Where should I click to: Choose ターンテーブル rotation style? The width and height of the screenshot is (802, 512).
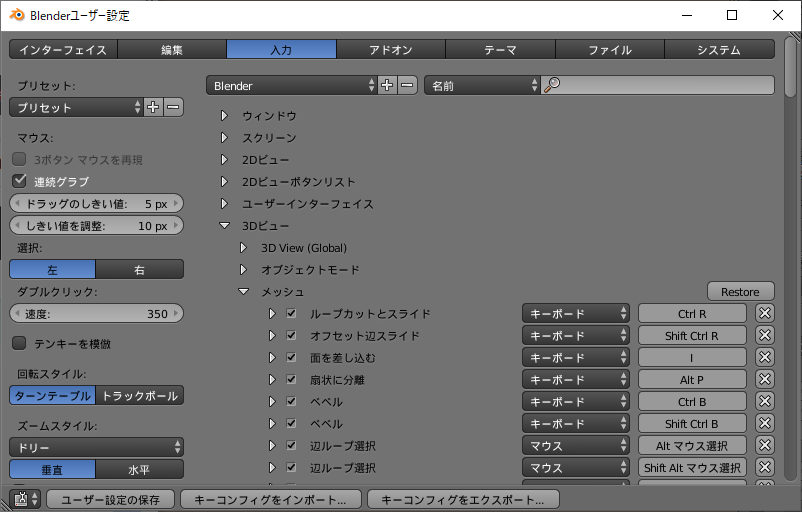tap(53, 396)
